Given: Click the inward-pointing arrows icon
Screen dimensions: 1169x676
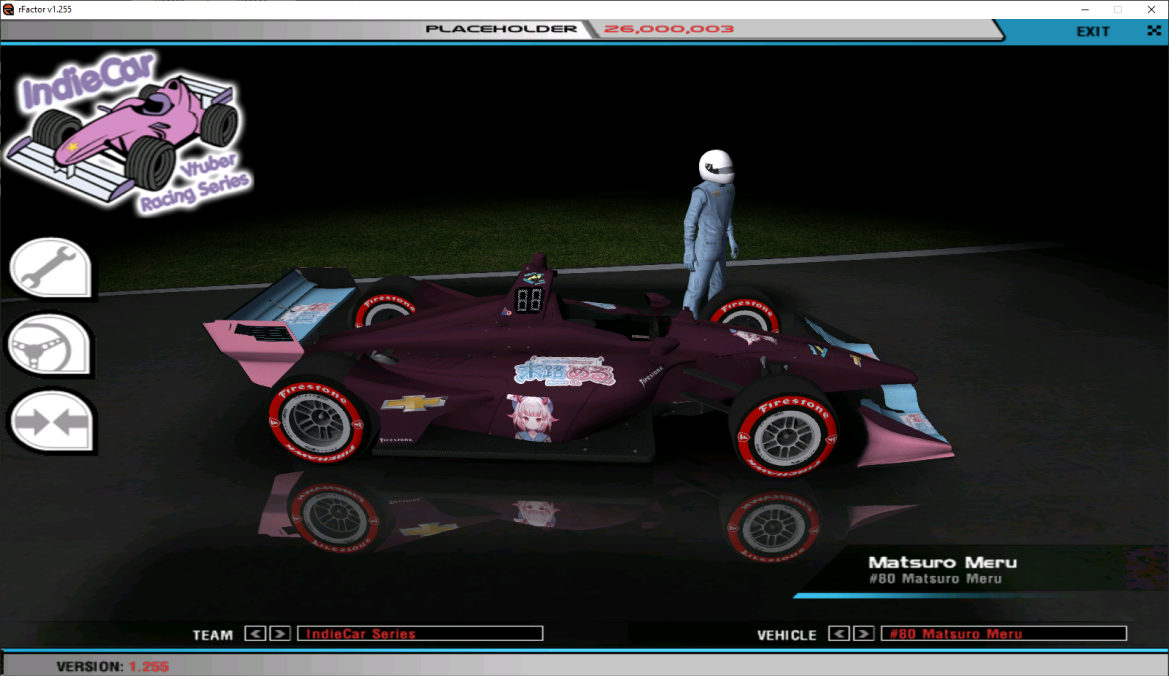Looking at the screenshot, I should [x=50, y=422].
